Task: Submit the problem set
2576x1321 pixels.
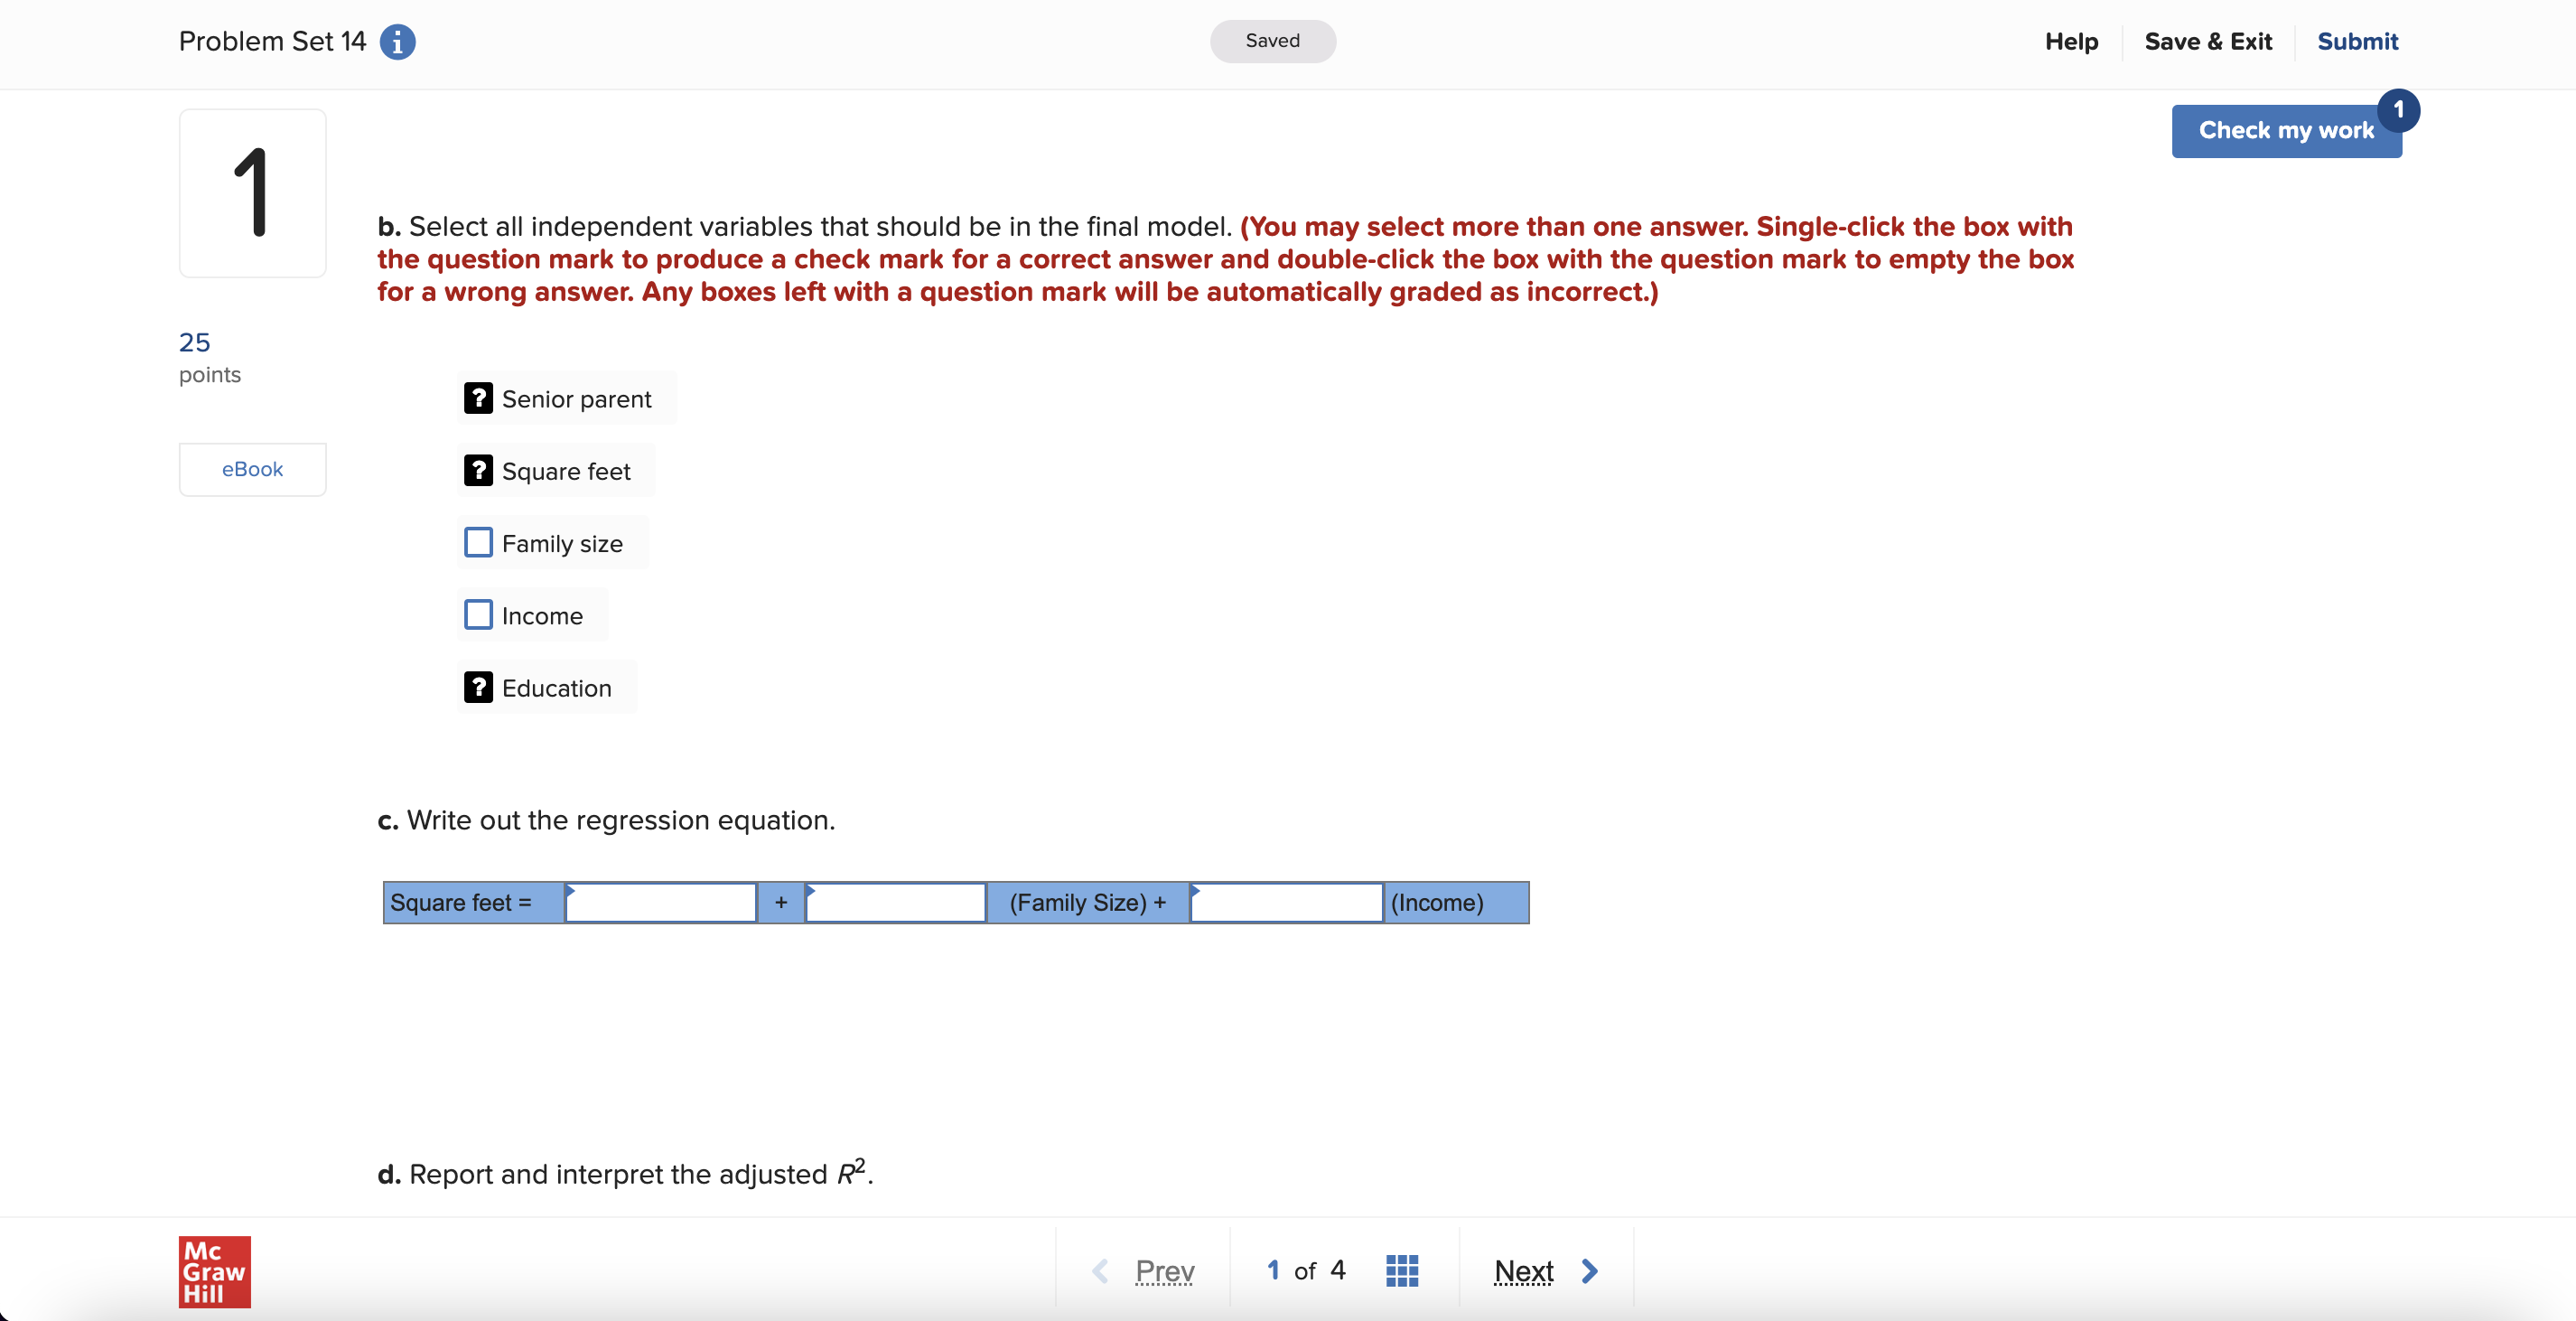Action: tap(2357, 41)
